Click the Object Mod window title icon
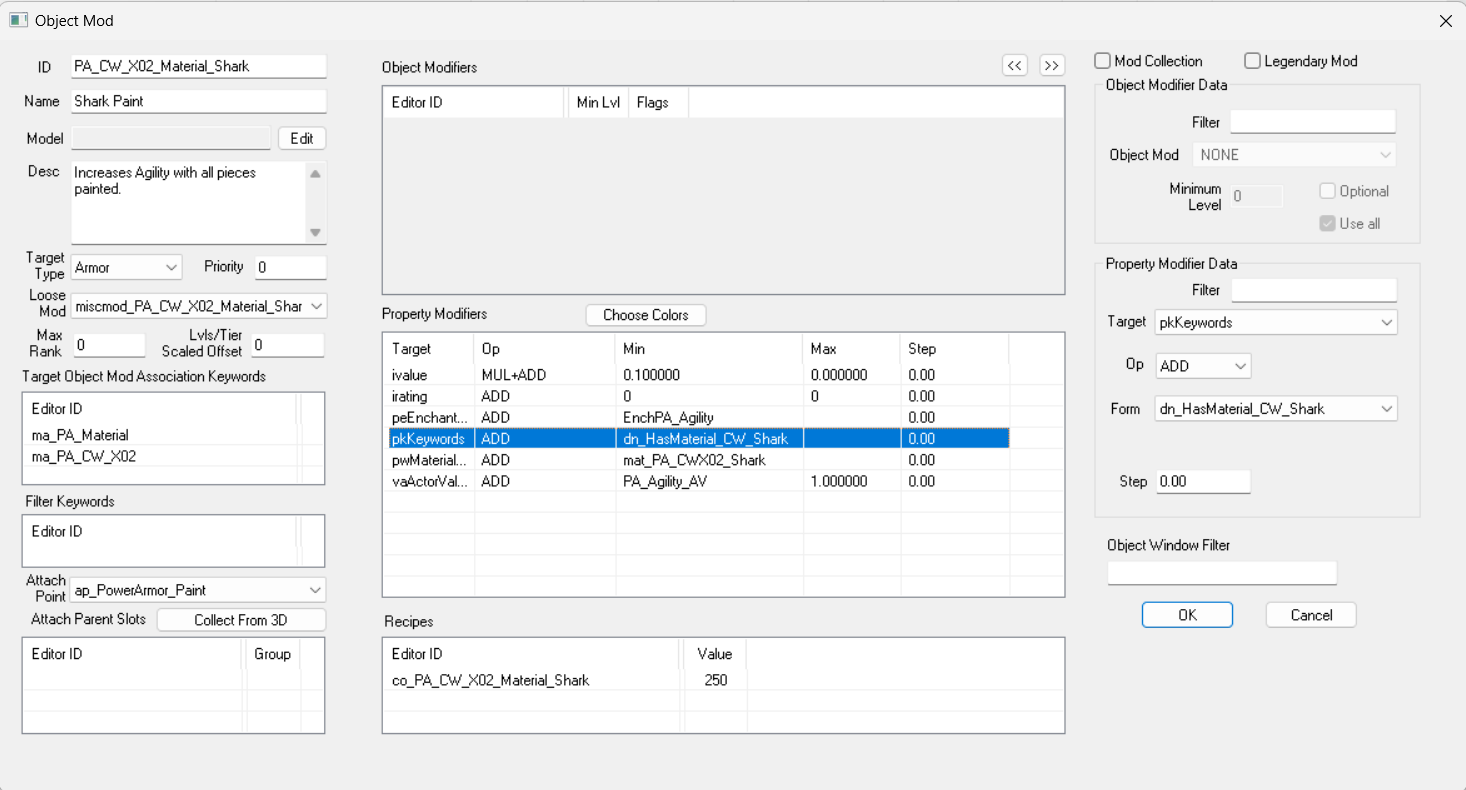The height and width of the screenshot is (790, 1466). click(x=18, y=20)
